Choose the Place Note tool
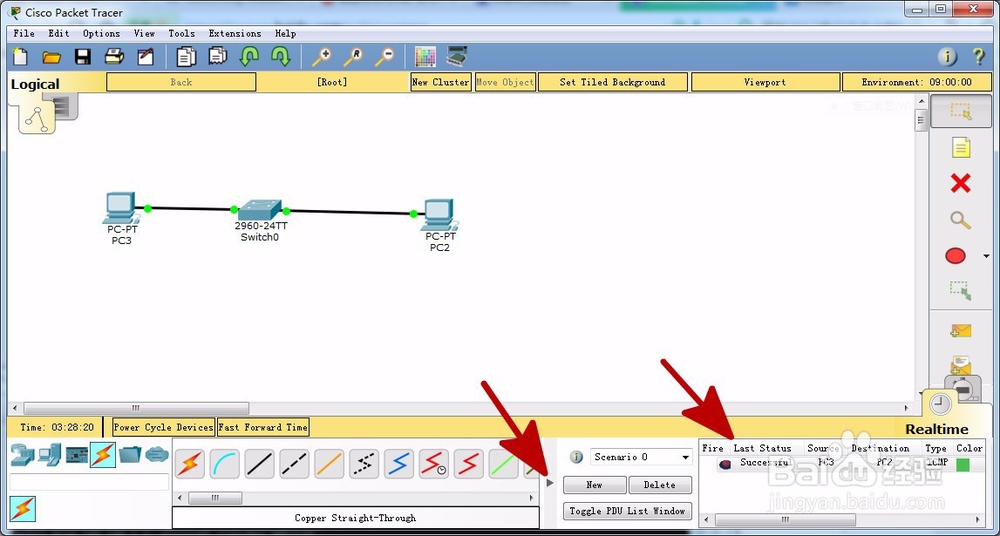This screenshot has height=536, width=1000. click(960, 147)
